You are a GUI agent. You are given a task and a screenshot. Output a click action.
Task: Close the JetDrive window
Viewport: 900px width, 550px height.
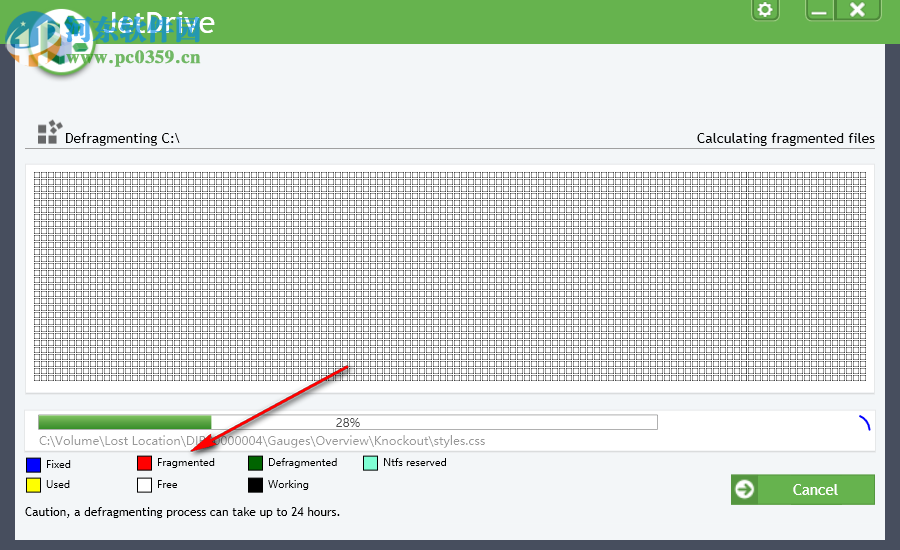point(857,10)
